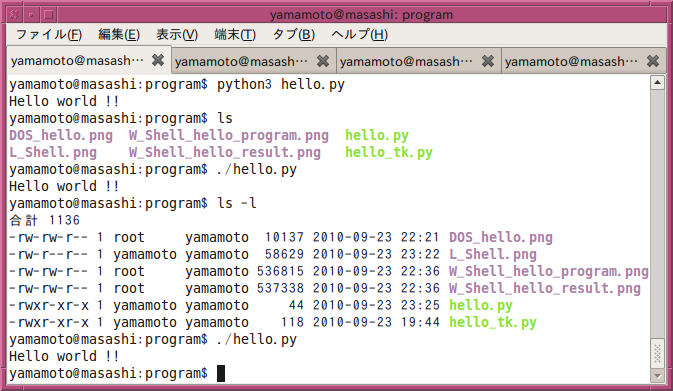This screenshot has height=391, width=673.
Task: Click the window maximize icon in title bar
Action: click(49, 15)
